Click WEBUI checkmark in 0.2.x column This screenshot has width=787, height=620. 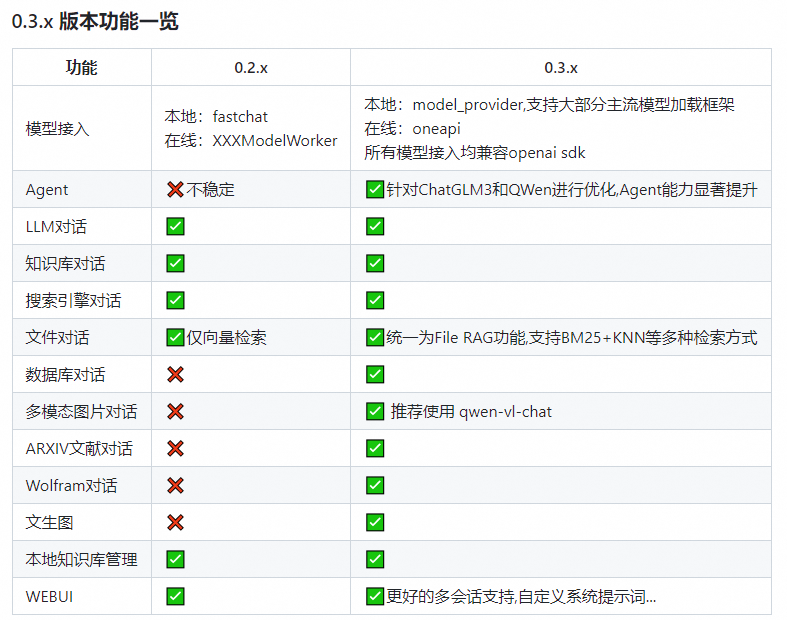[x=175, y=596]
